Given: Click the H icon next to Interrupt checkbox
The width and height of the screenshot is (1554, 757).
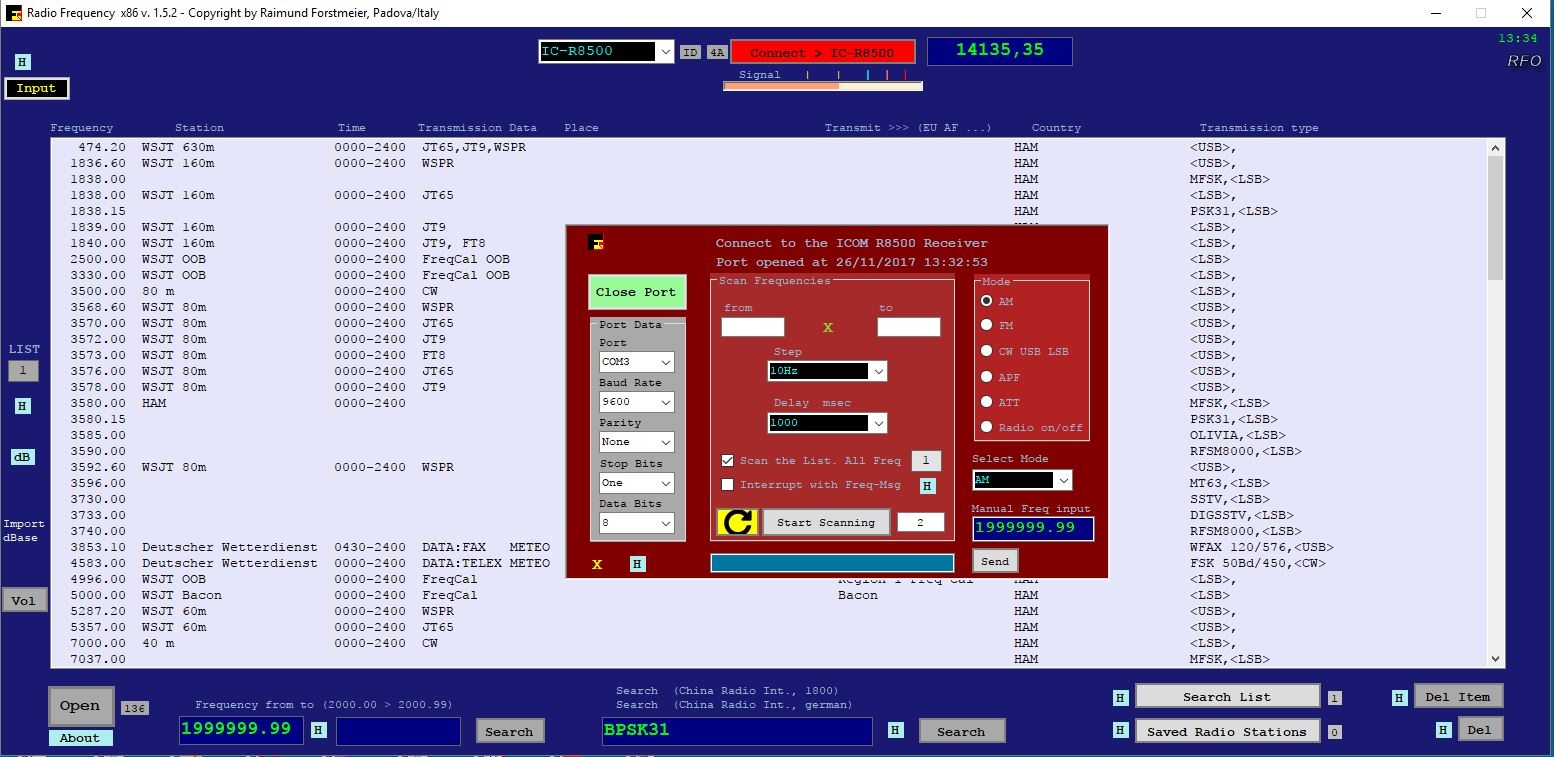Looking at the screenshot, I should point(928,485).
